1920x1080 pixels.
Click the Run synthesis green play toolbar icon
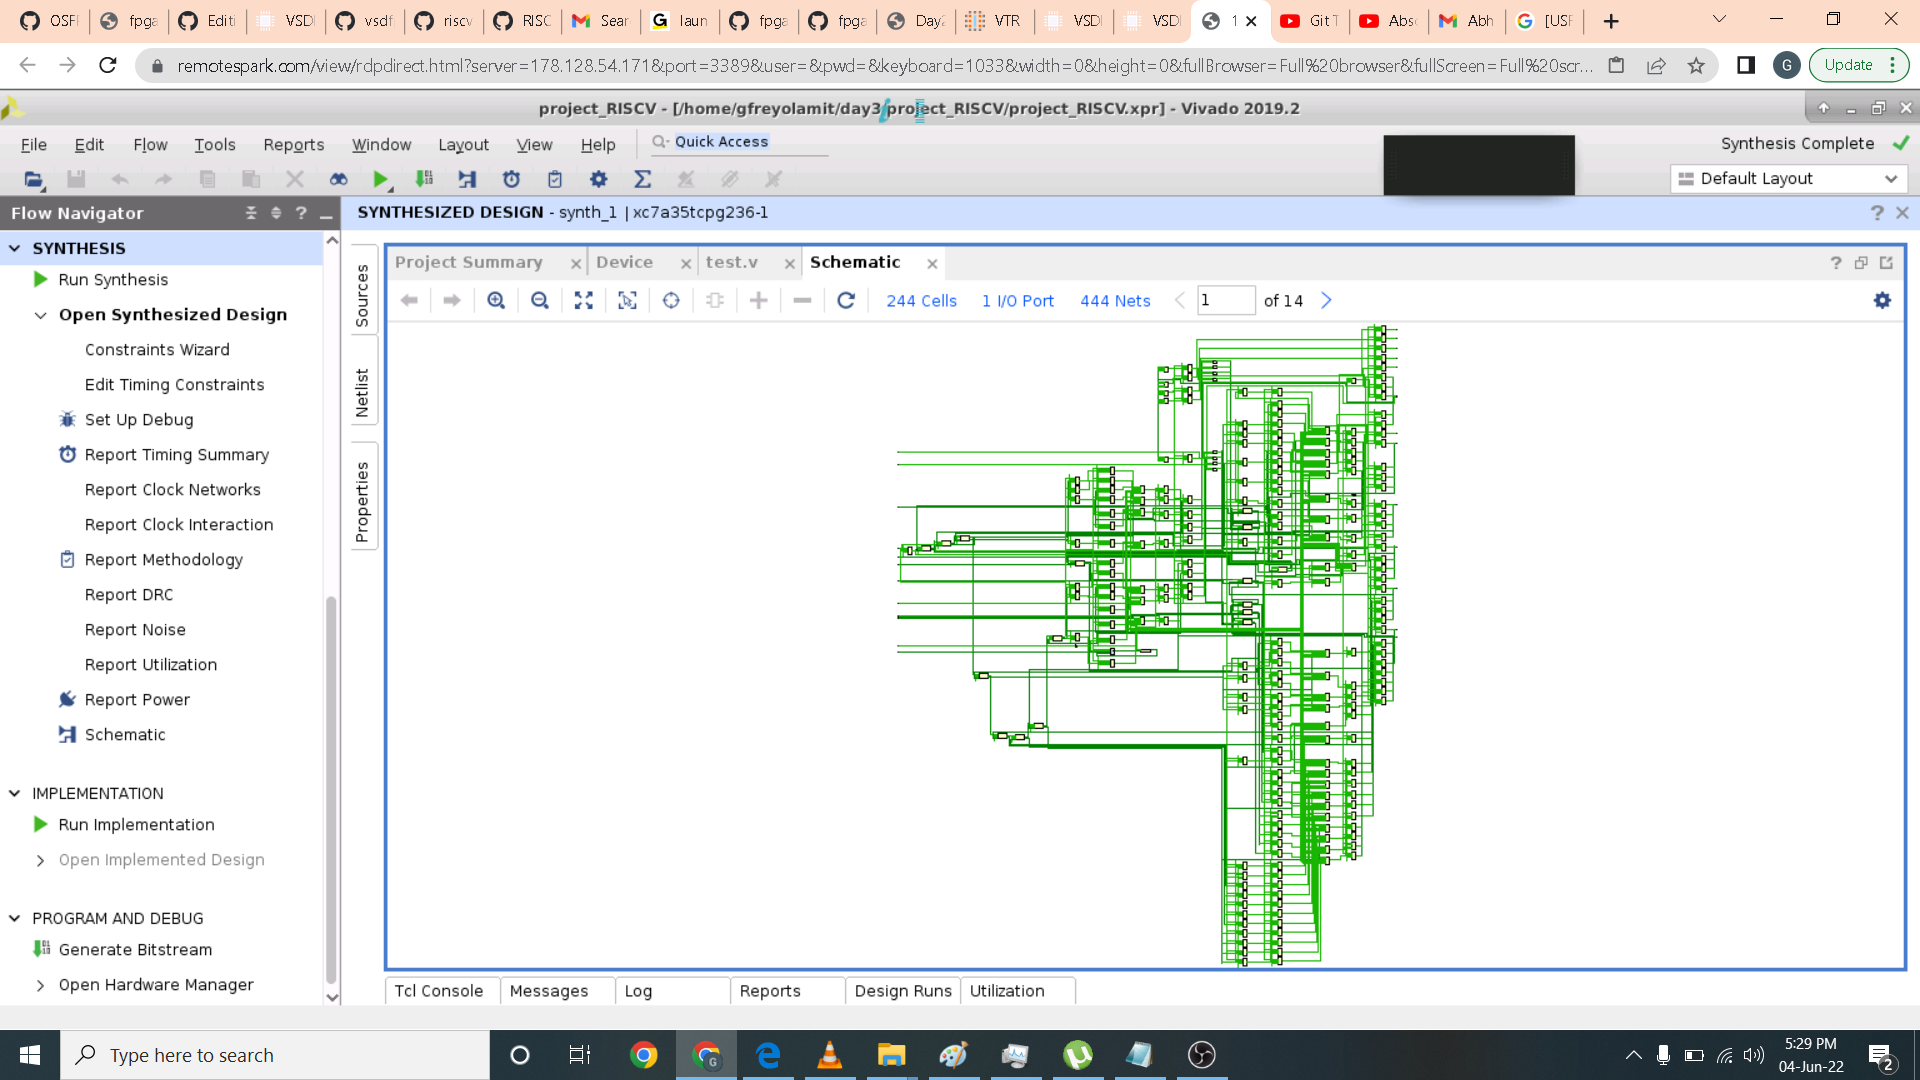[380, 179]
